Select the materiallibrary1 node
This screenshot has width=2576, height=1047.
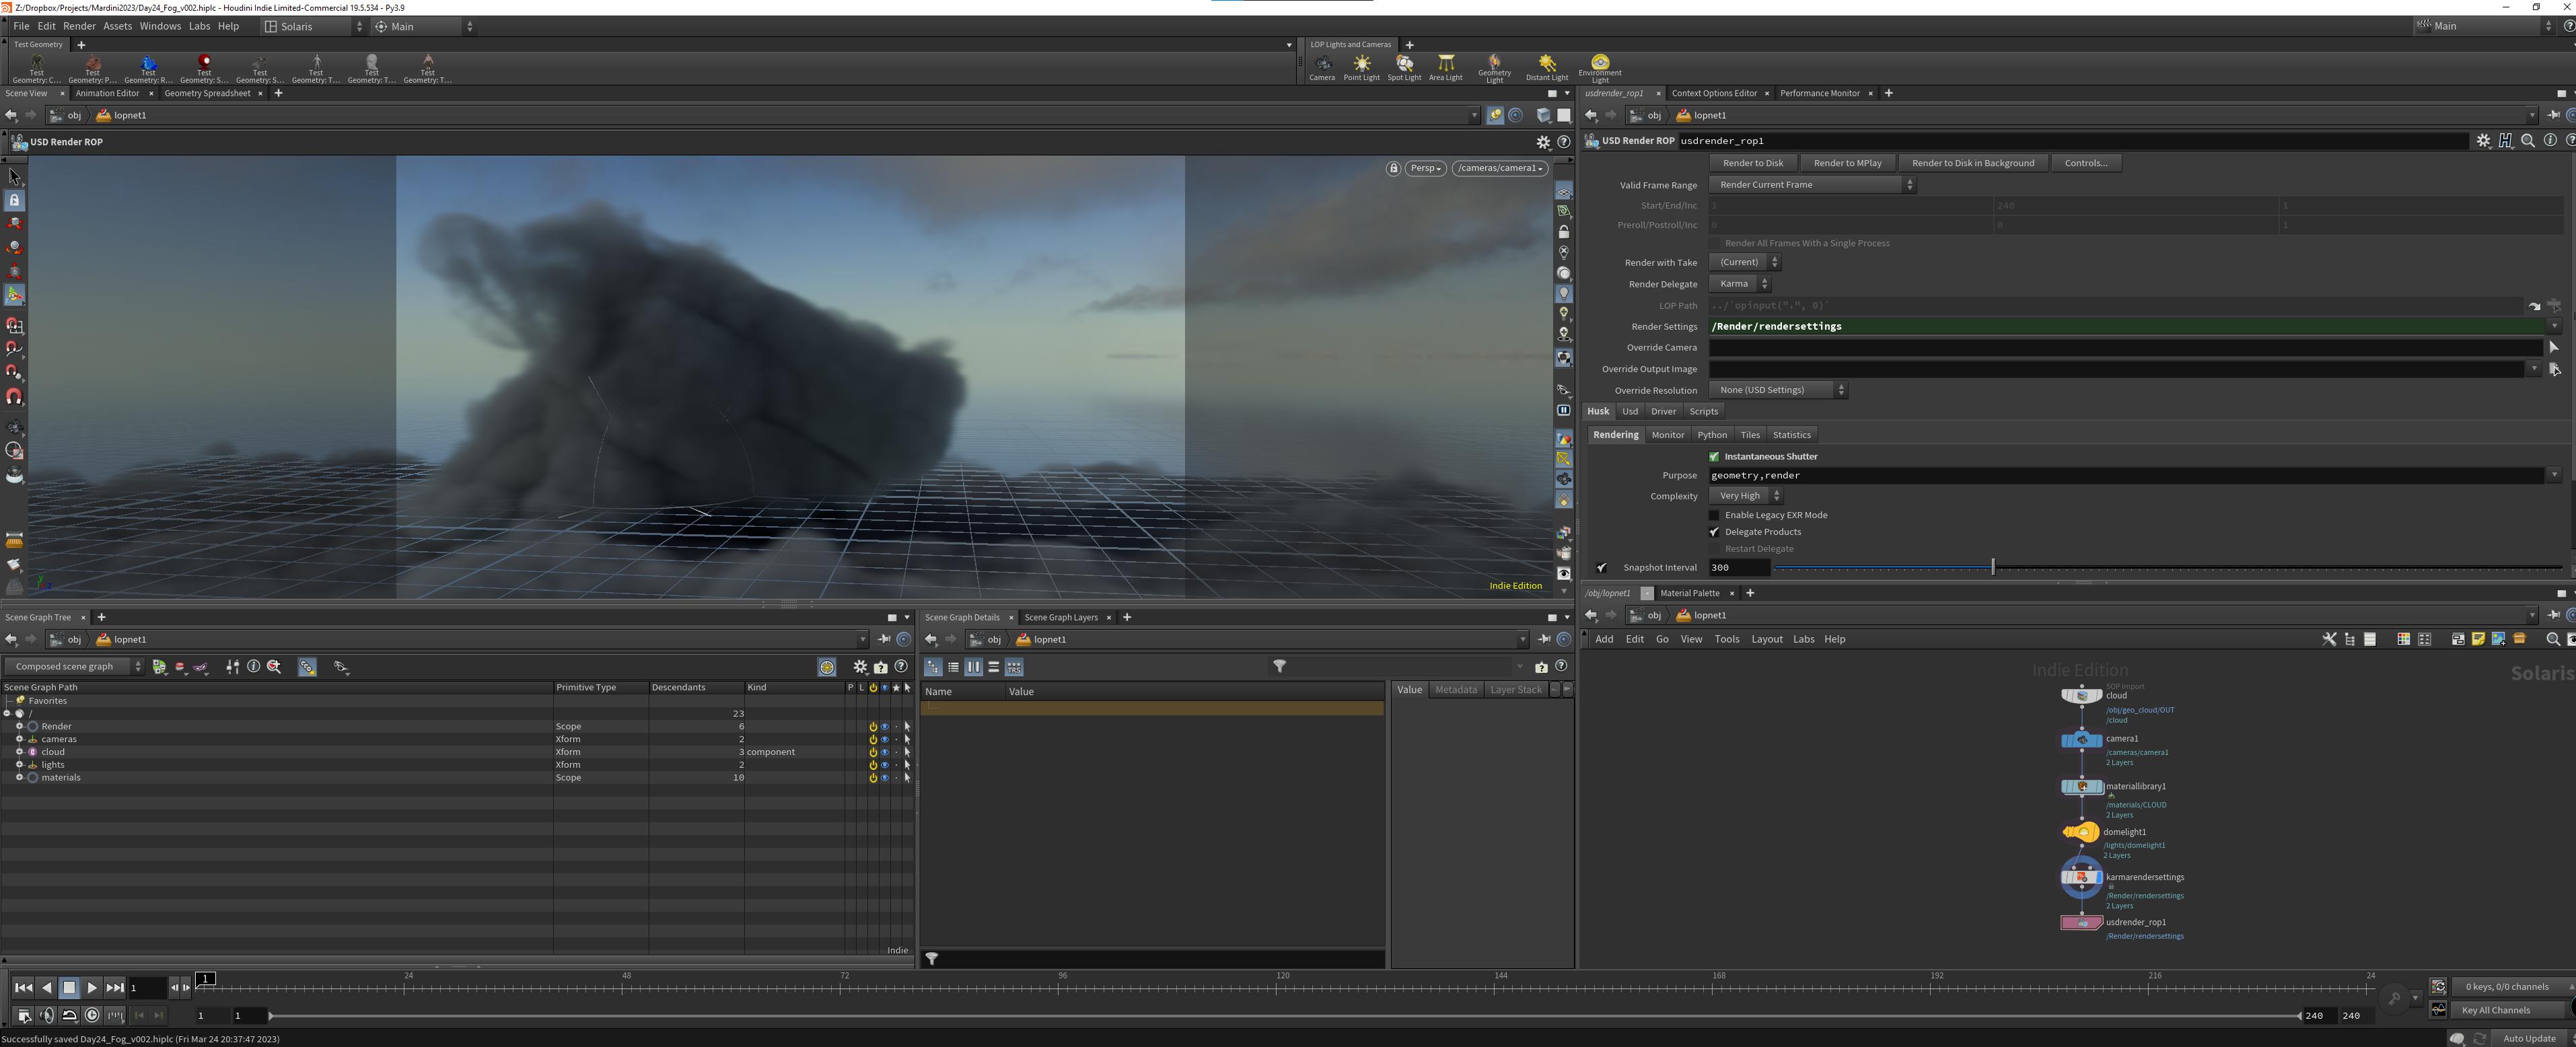(x=2081, y=787)
